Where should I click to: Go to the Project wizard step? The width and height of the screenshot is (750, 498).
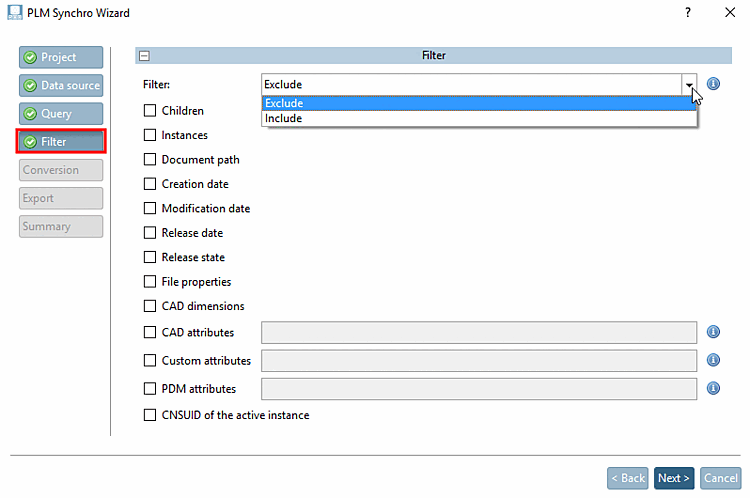60,58
